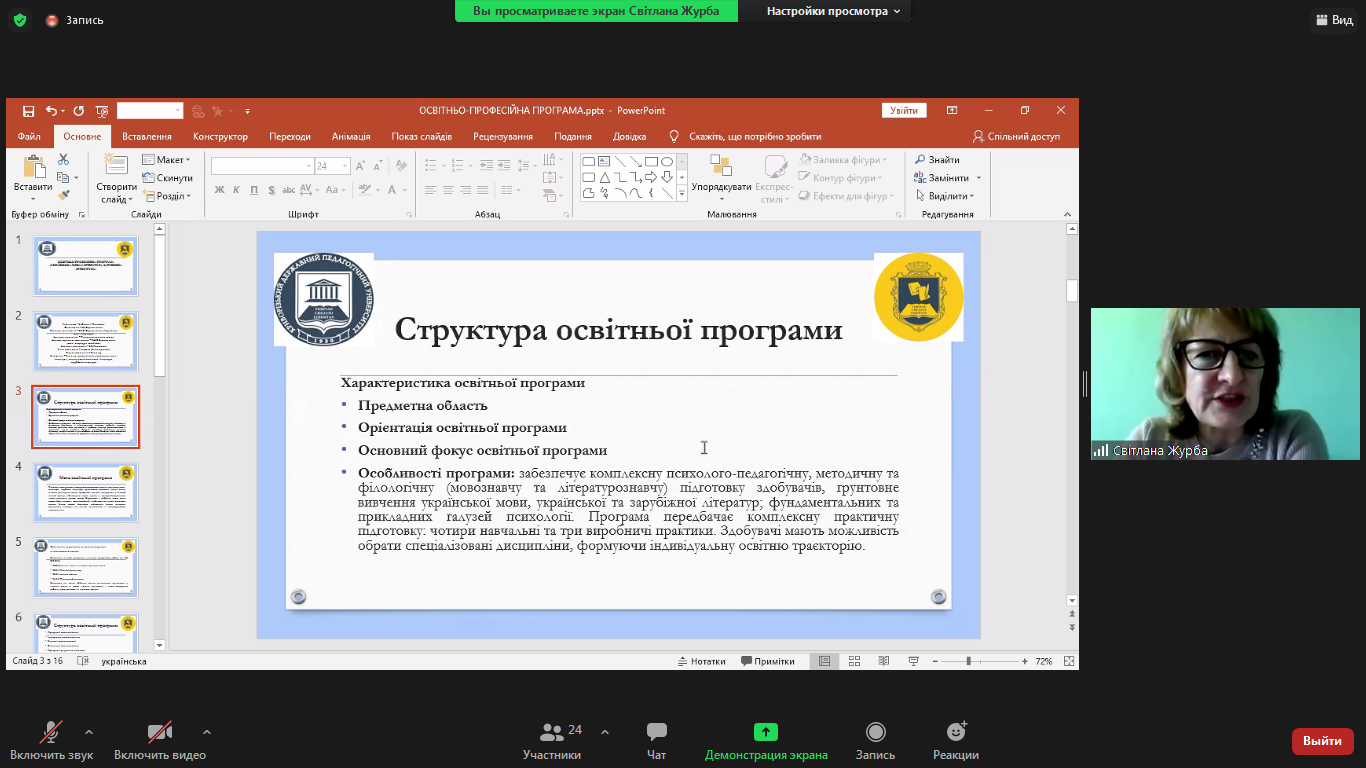Click the red Выйти button

pos(1322,741)
